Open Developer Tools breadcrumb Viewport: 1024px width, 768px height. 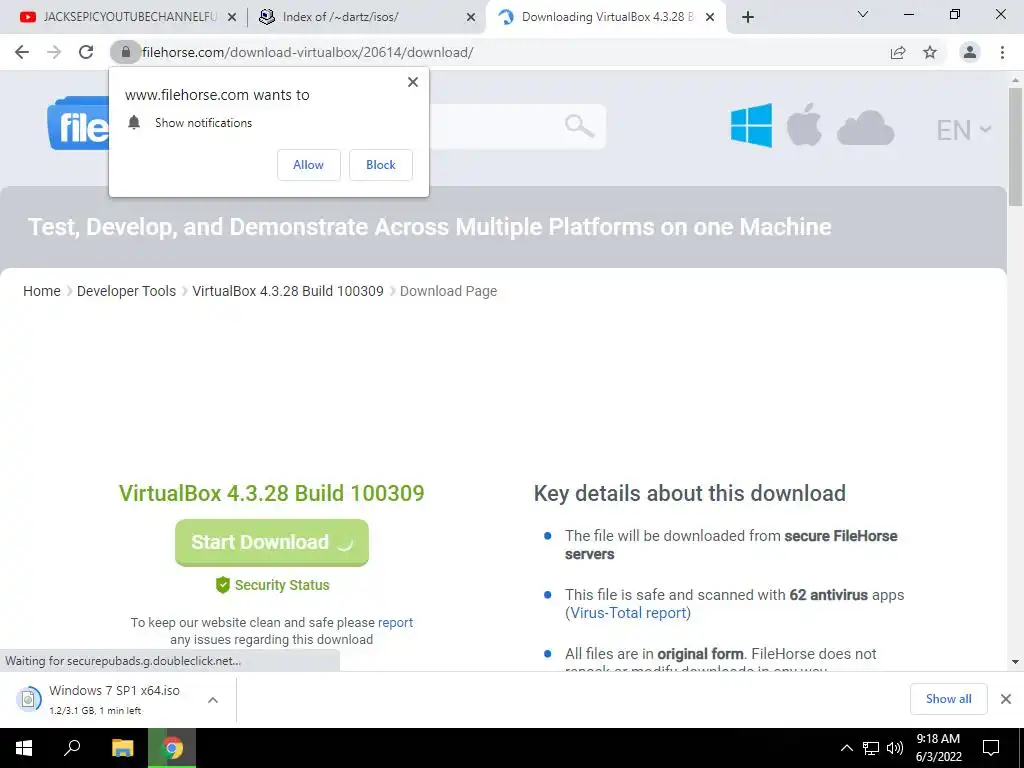pyautogui.click(x=126, y=291)
